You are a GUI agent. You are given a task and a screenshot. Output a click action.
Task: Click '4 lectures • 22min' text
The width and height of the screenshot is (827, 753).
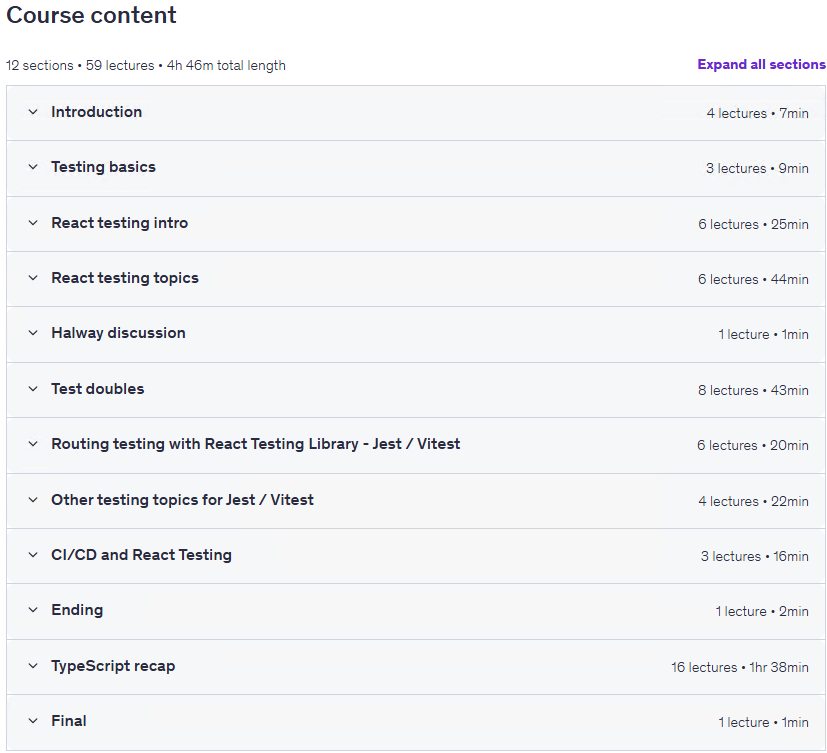tap(753, 501)
